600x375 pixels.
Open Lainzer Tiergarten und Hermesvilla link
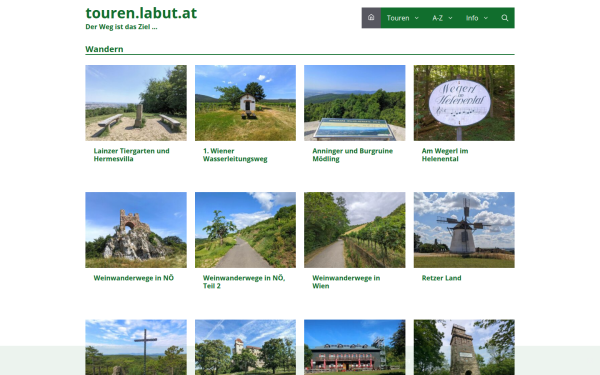131,155
